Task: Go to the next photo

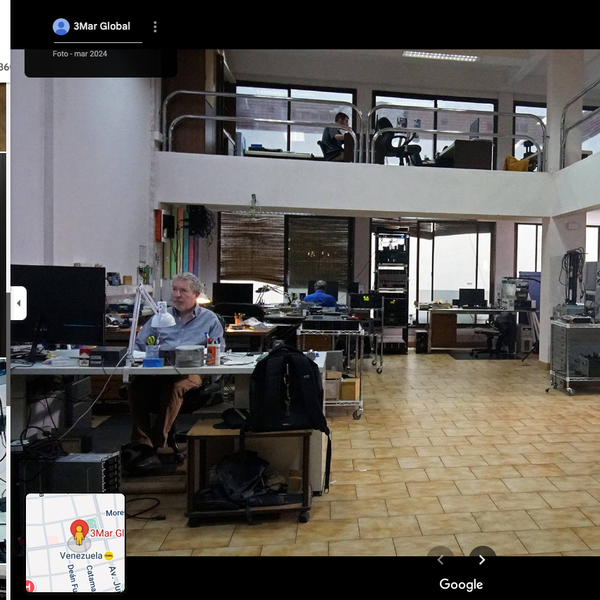Action: coord(482,560)
